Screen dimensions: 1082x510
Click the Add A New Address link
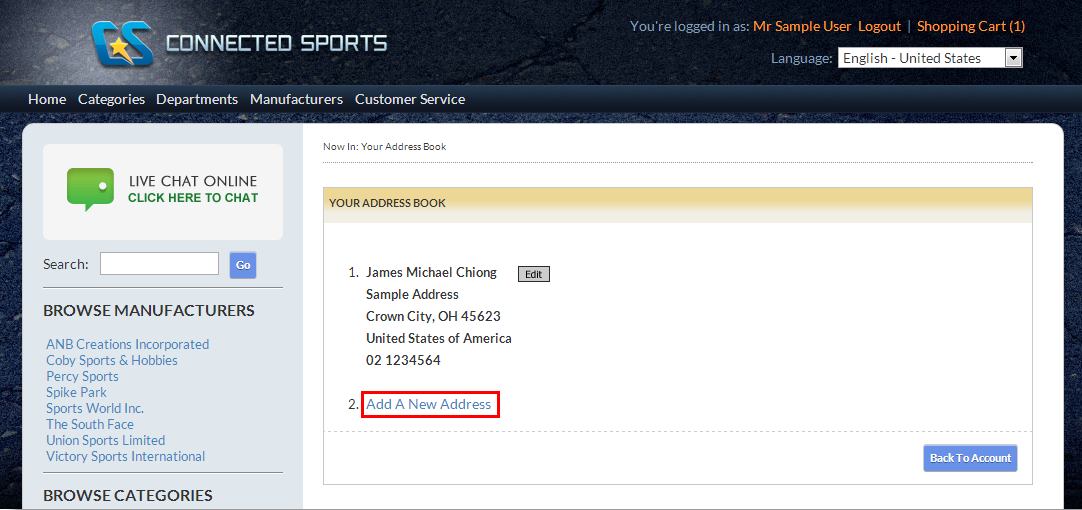click(x=429, y=404)
